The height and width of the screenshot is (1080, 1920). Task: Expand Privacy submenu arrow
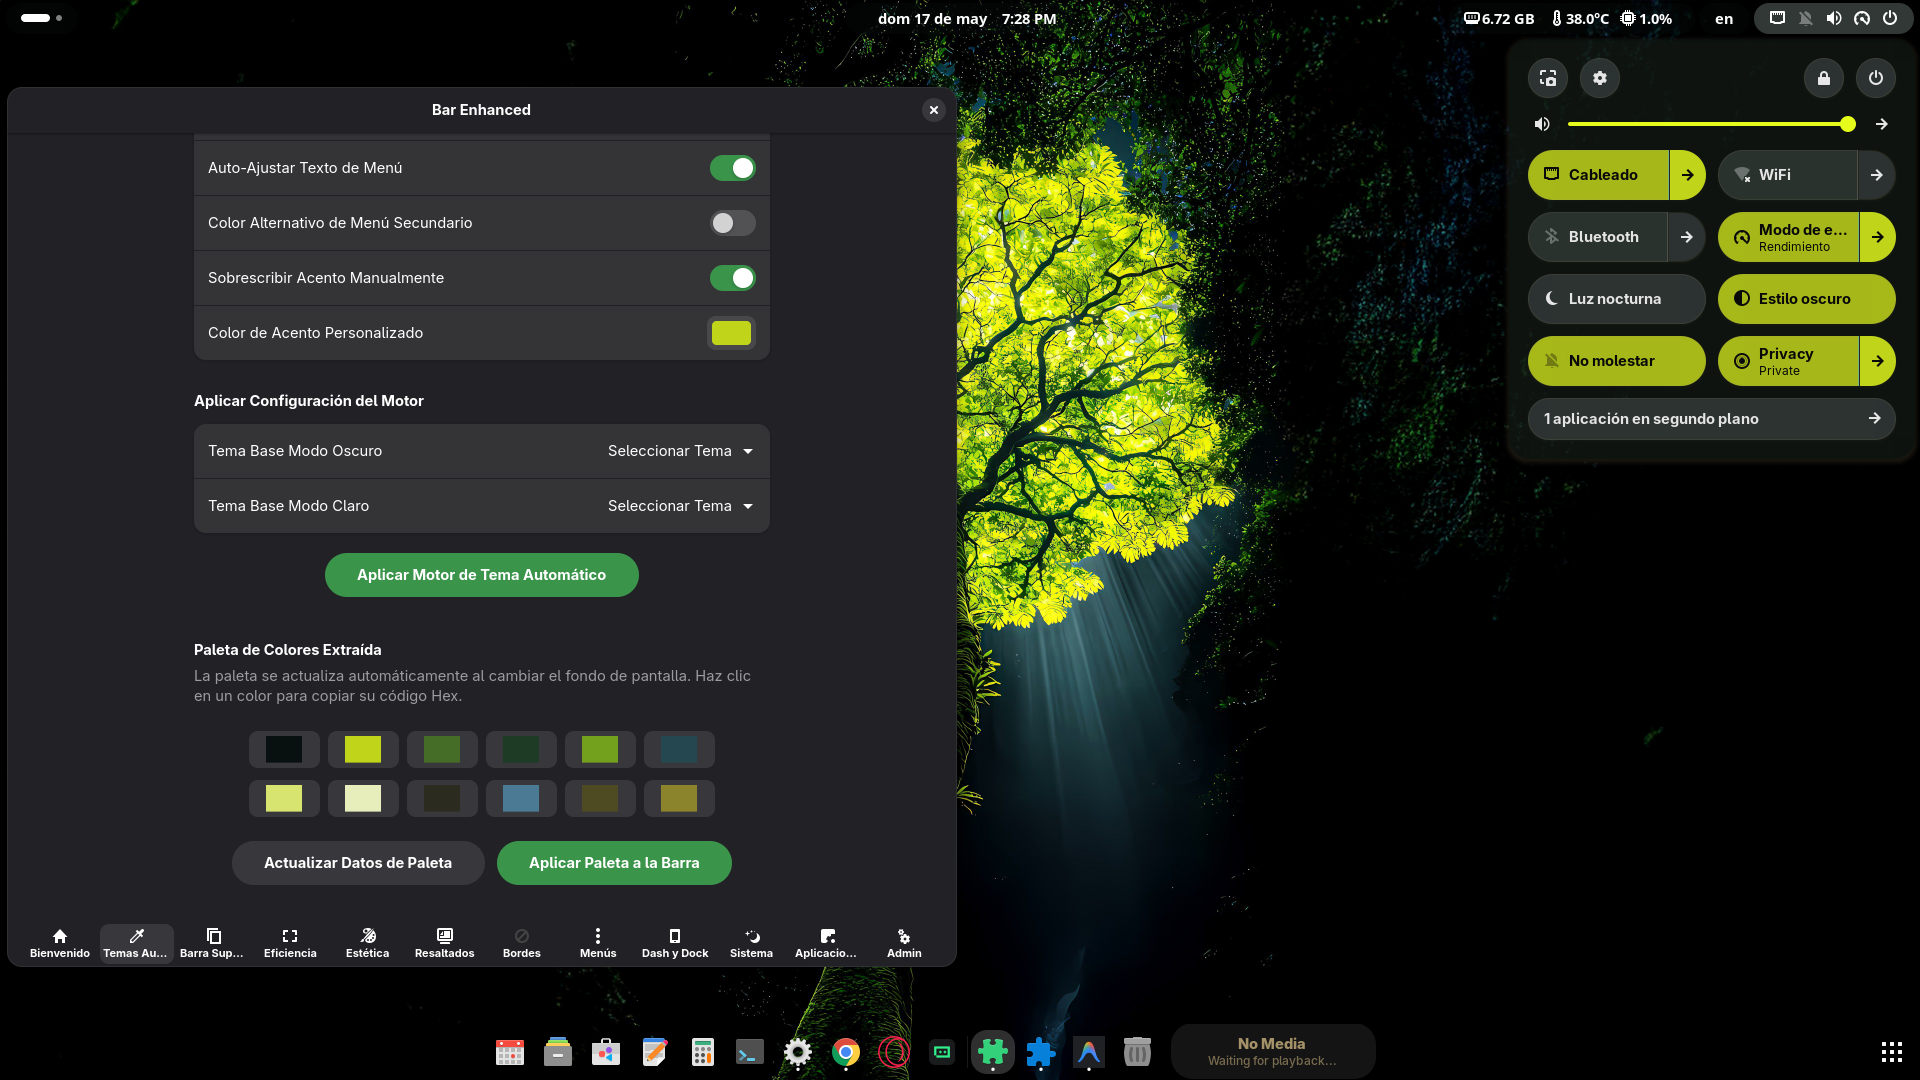(x=1877, y=361)
